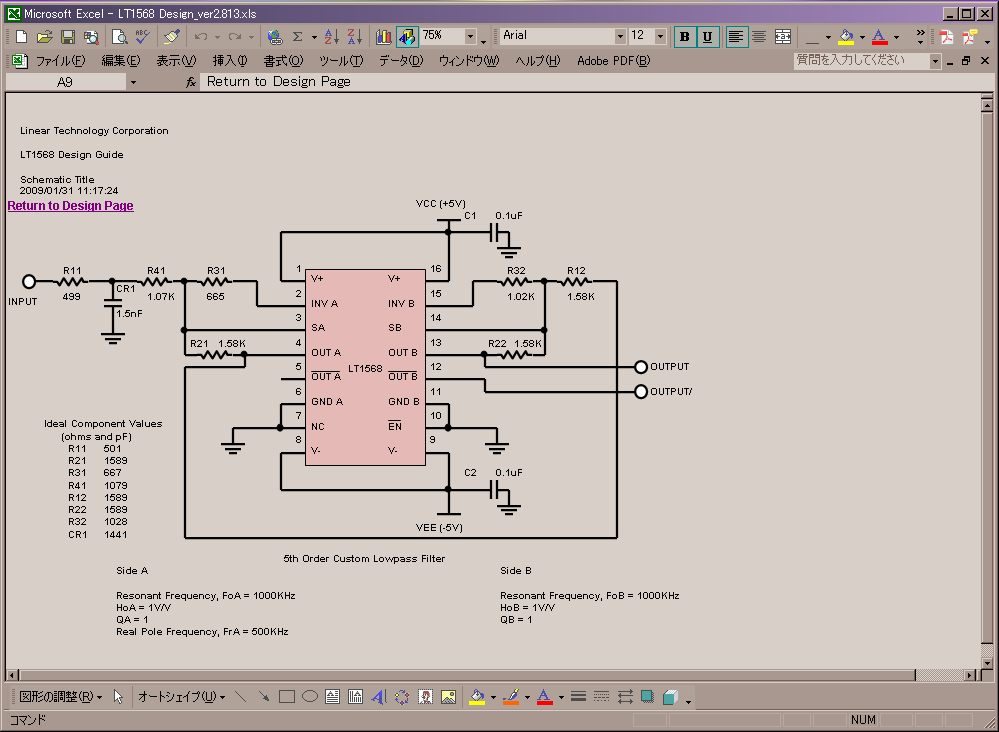Convert to PDF and send for review
This screenshot has height=732, width=999.
pos(970,36)
